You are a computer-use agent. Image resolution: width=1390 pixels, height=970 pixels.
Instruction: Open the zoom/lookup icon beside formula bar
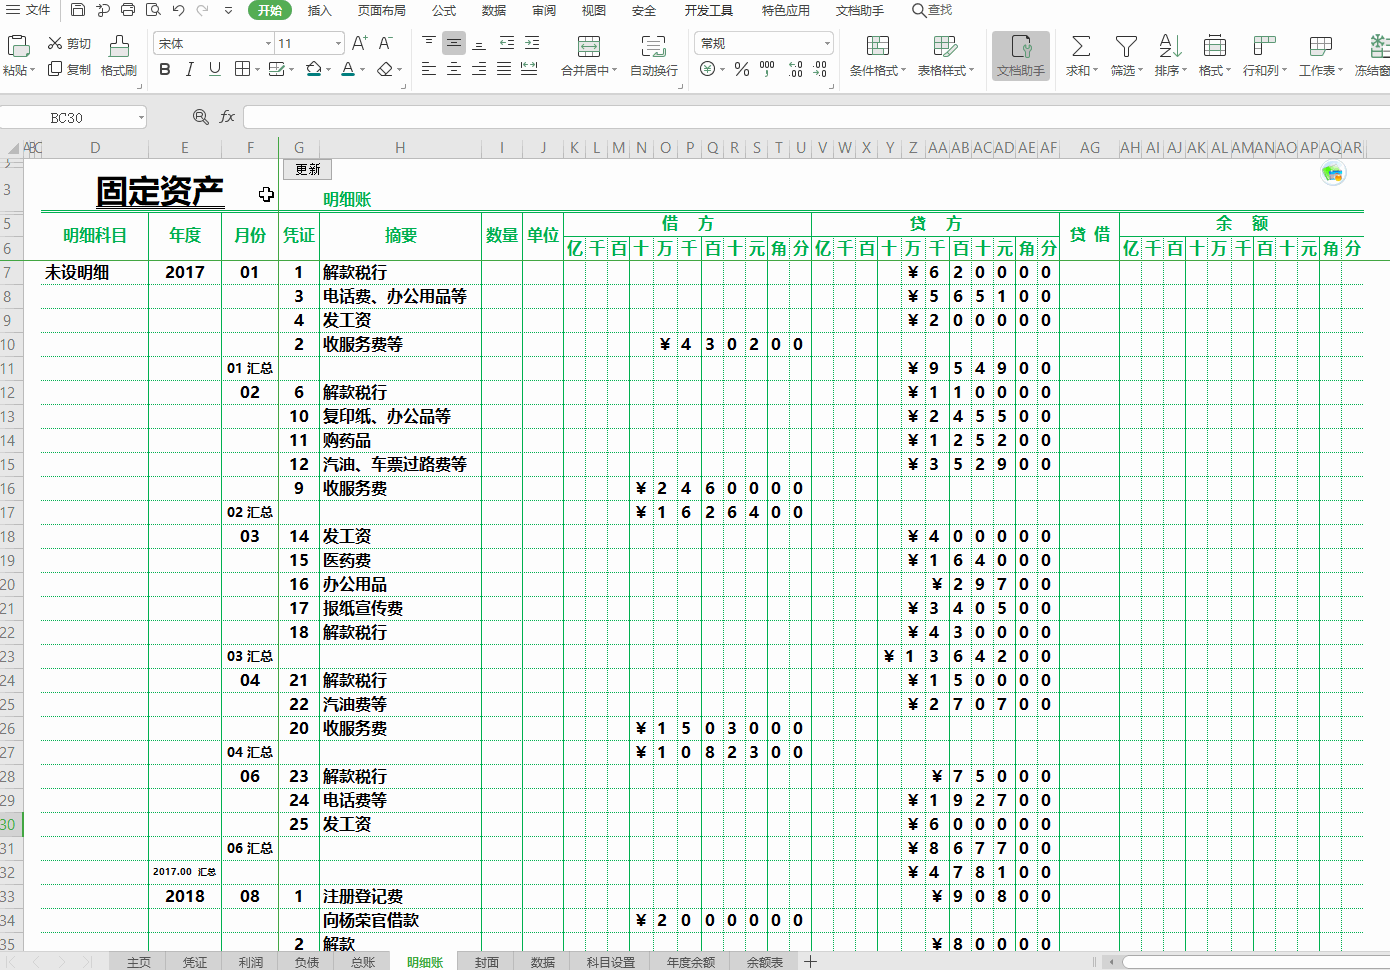coord(200,117)
